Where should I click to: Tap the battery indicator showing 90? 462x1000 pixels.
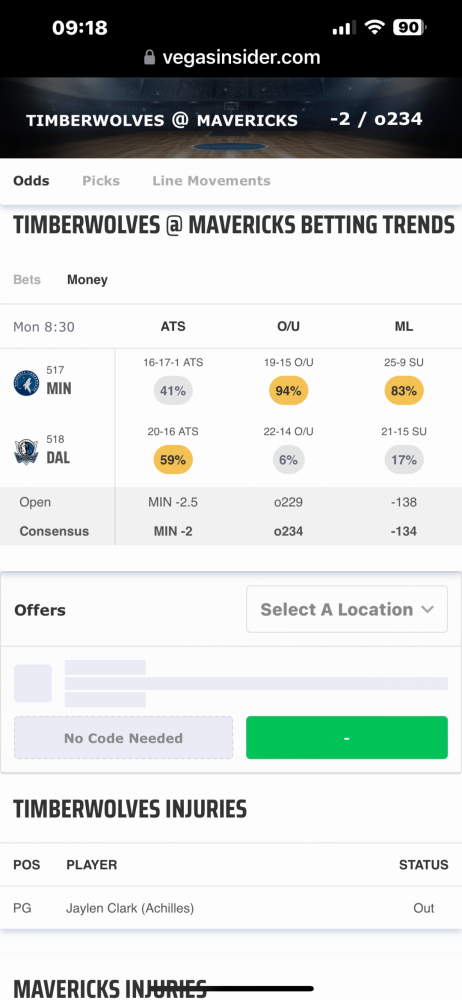coord(410,27)
